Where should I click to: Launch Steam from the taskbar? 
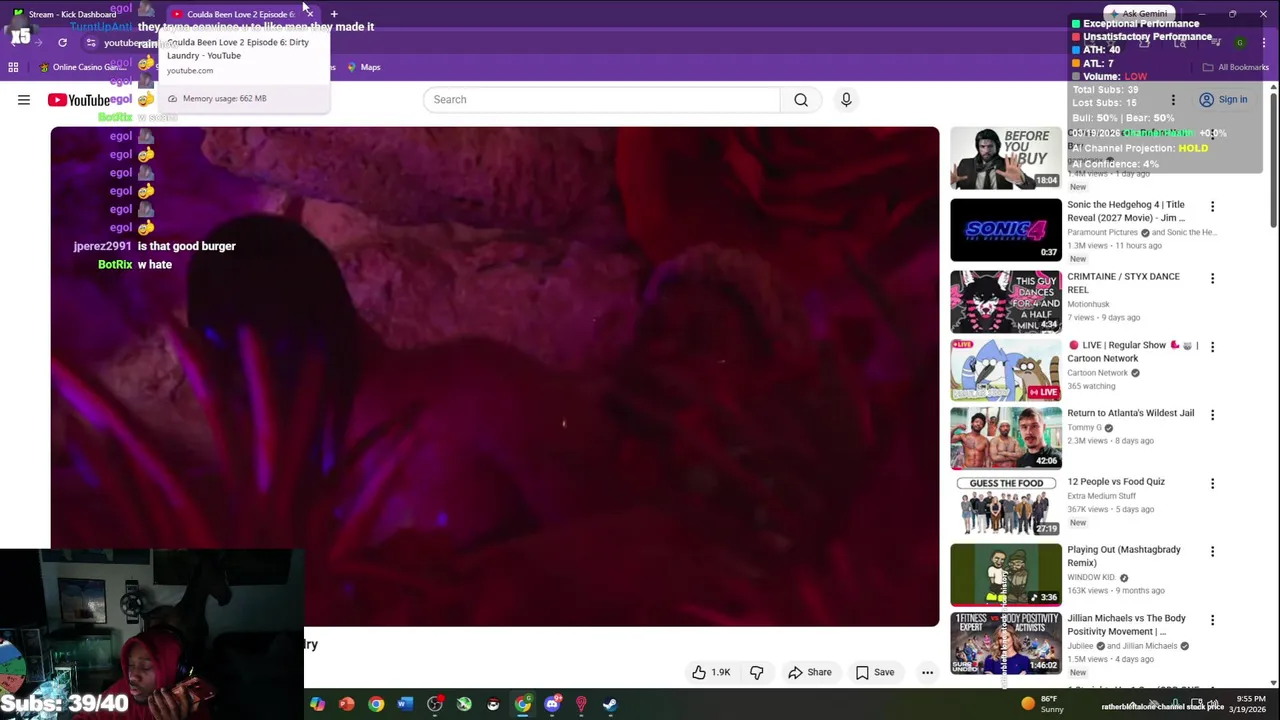point(610,704)
